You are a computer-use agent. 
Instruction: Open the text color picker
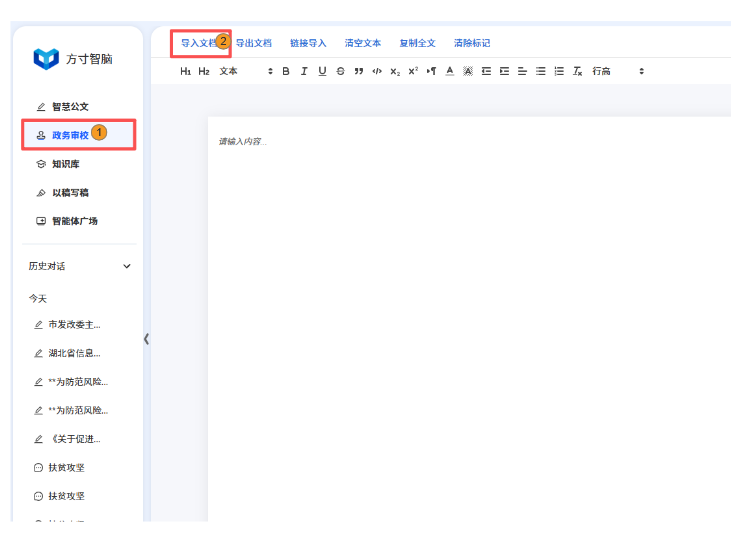pyautogui.click(x=449, y=71)
